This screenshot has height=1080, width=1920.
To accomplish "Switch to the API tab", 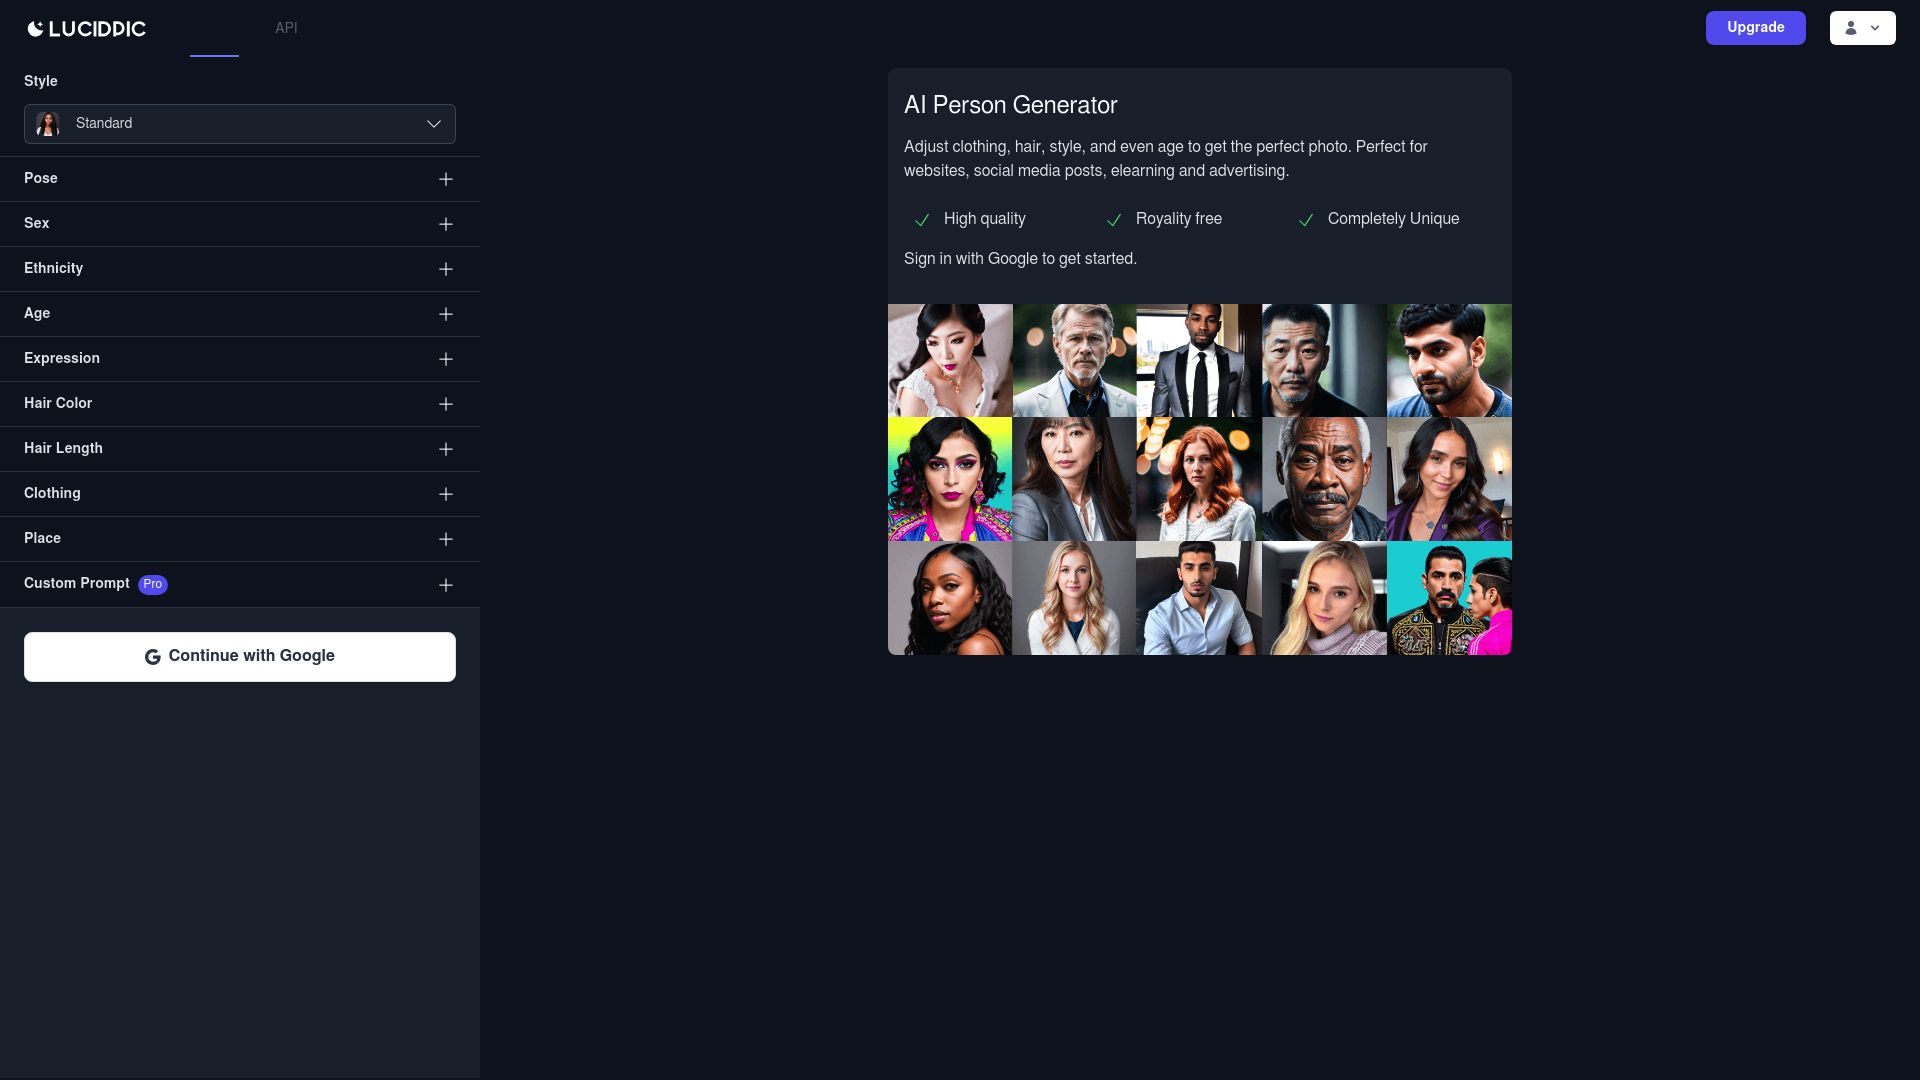I will 286,28.
